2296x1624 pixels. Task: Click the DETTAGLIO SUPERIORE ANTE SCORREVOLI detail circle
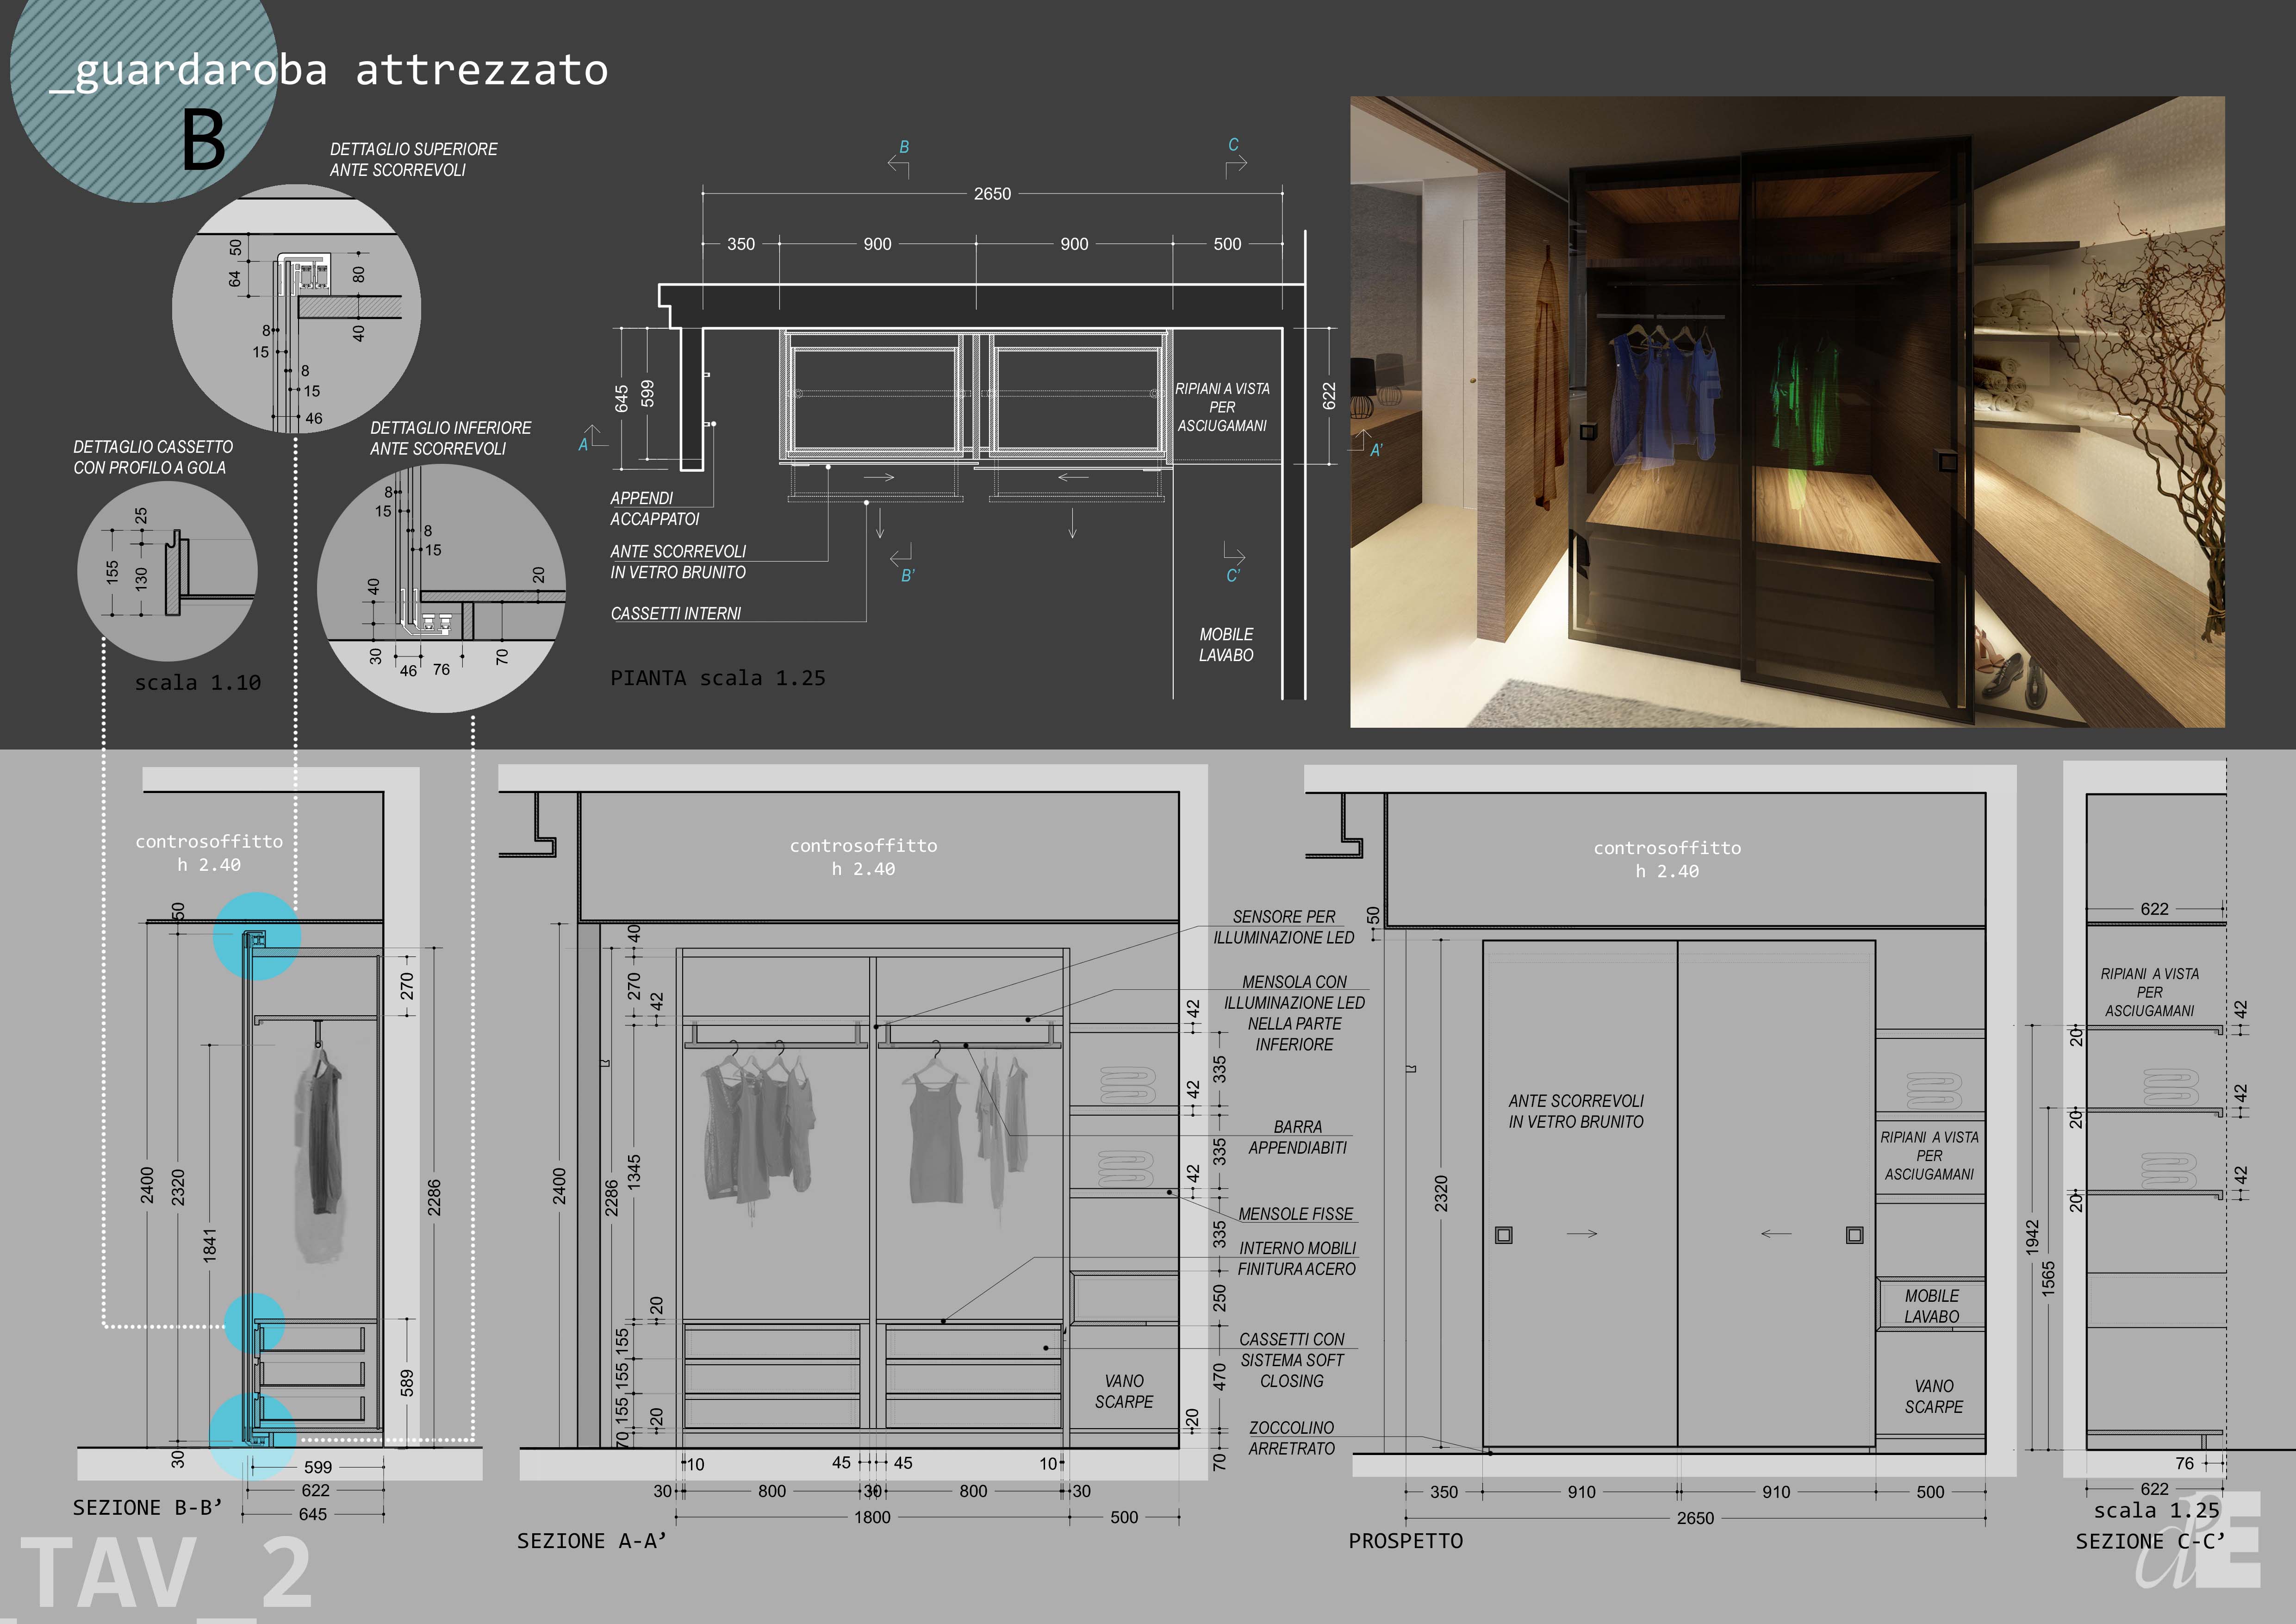tap(296, 308)
